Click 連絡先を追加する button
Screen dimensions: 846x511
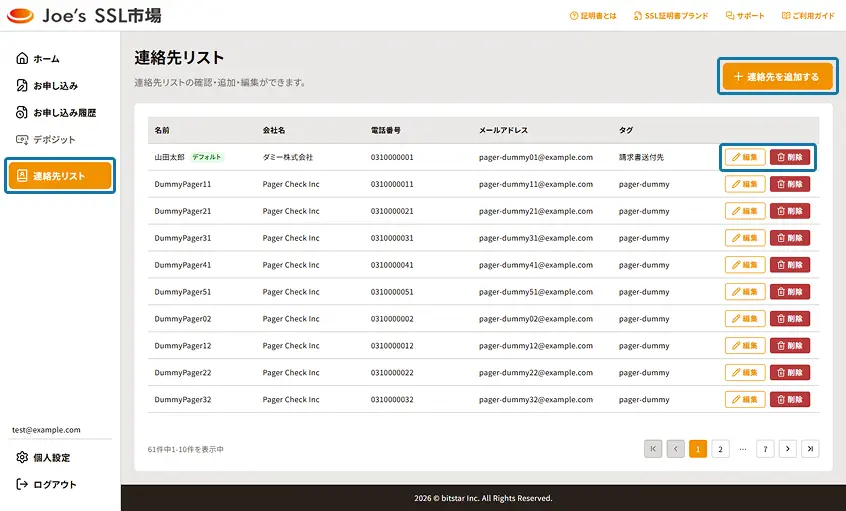(x=777, y=77)
